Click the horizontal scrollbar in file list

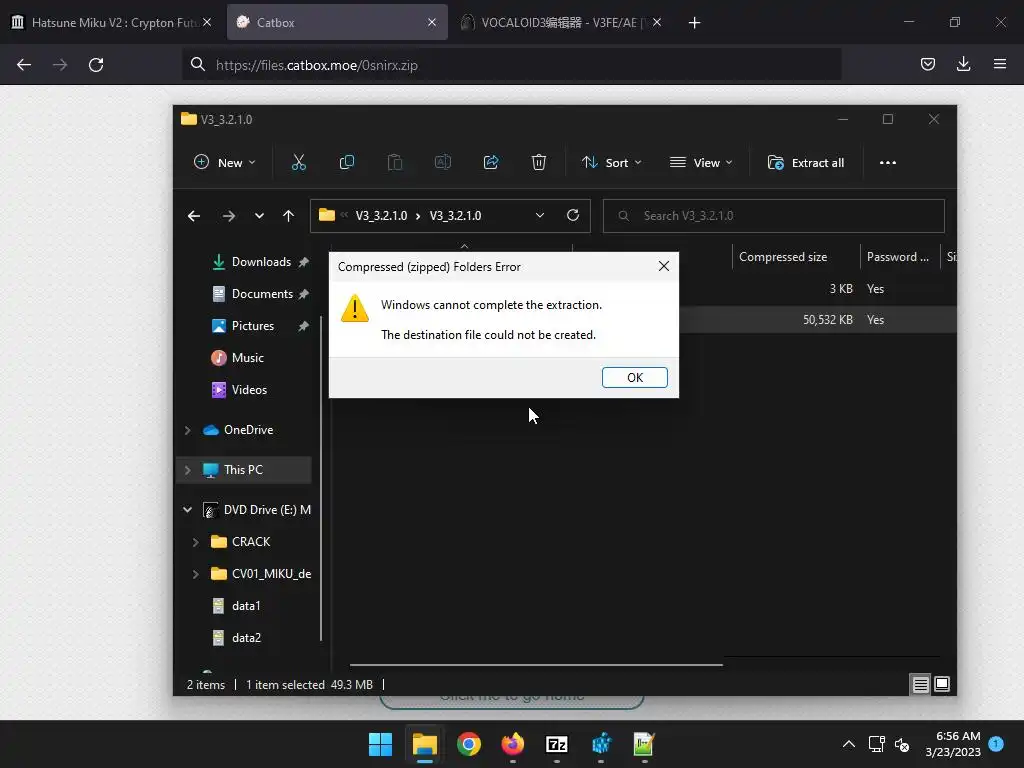tap(536, 665)
